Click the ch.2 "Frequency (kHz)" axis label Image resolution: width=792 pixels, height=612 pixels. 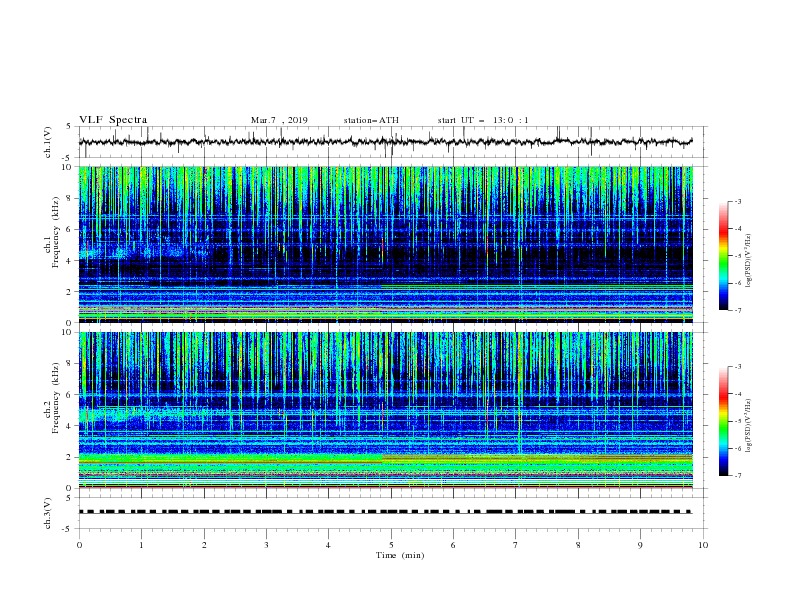(x=56, y=398)
